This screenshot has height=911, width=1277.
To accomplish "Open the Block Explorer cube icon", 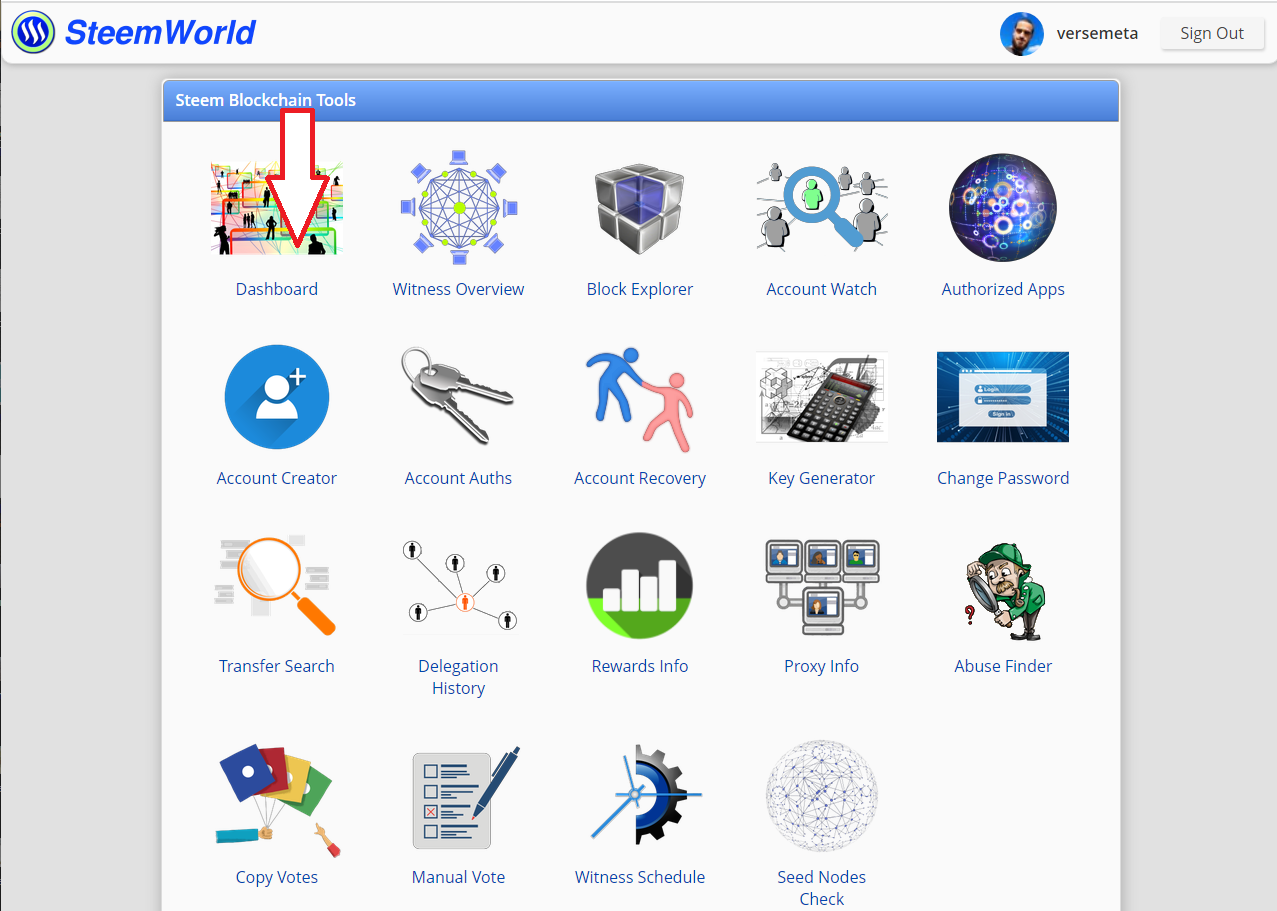I will pos(640,209).
